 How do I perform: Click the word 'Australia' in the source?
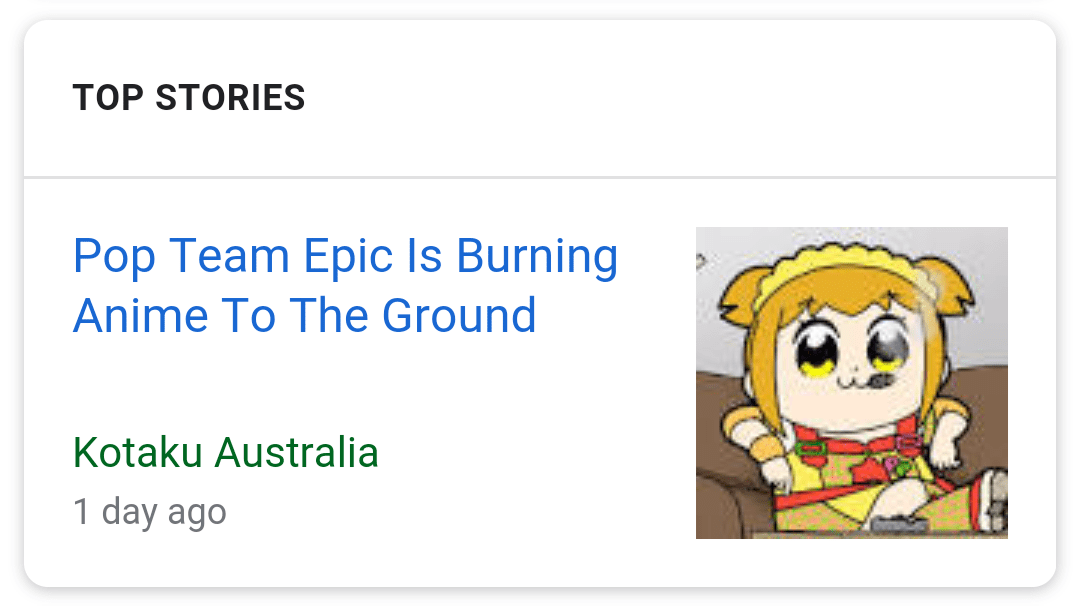point(297,452)
